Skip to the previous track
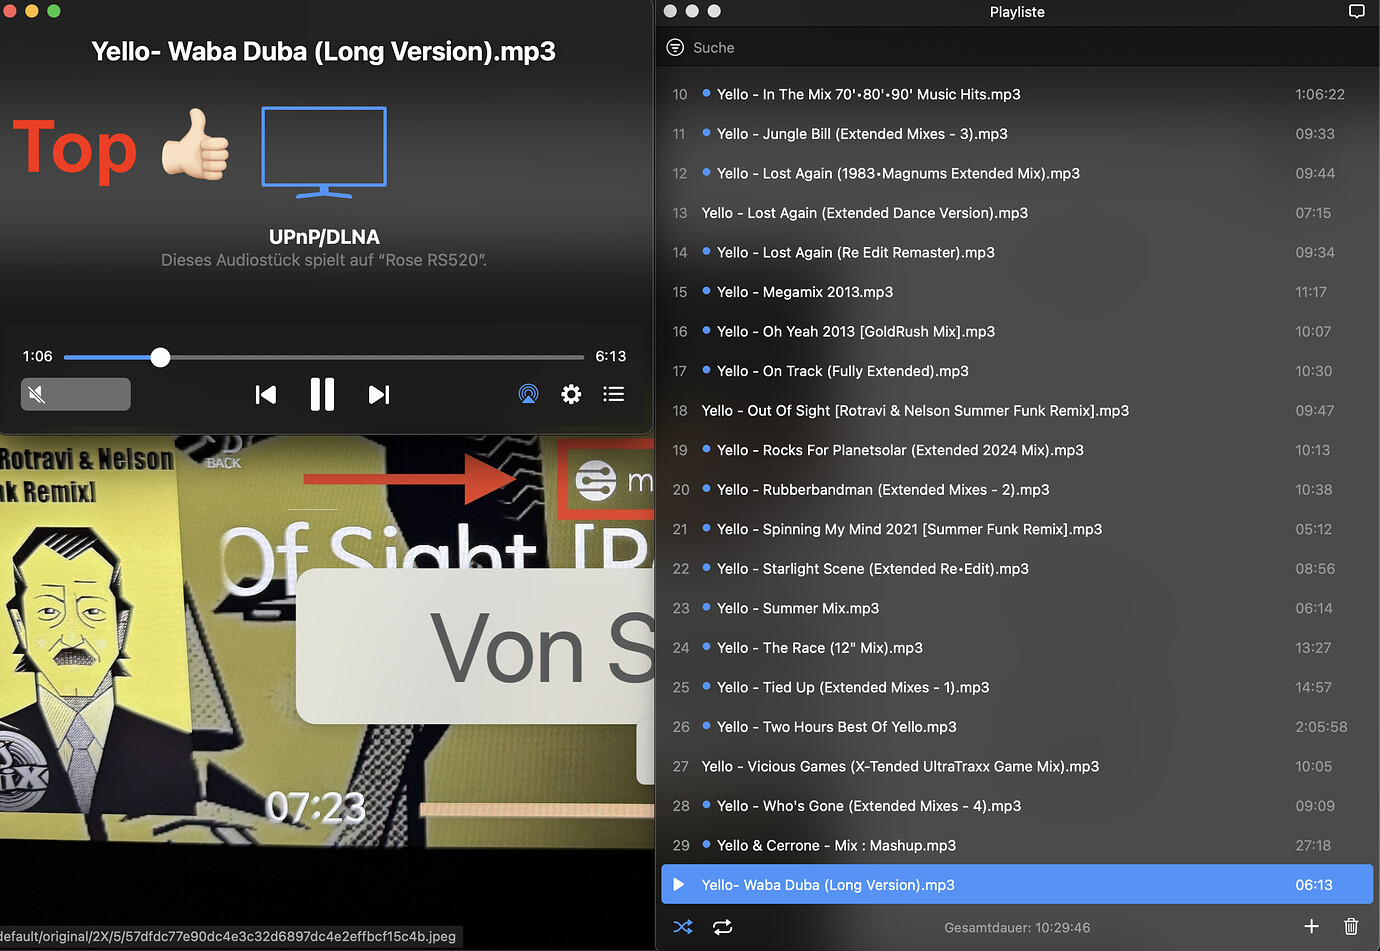The width and height of the screenshot is (1380, 951). (265, 395)
